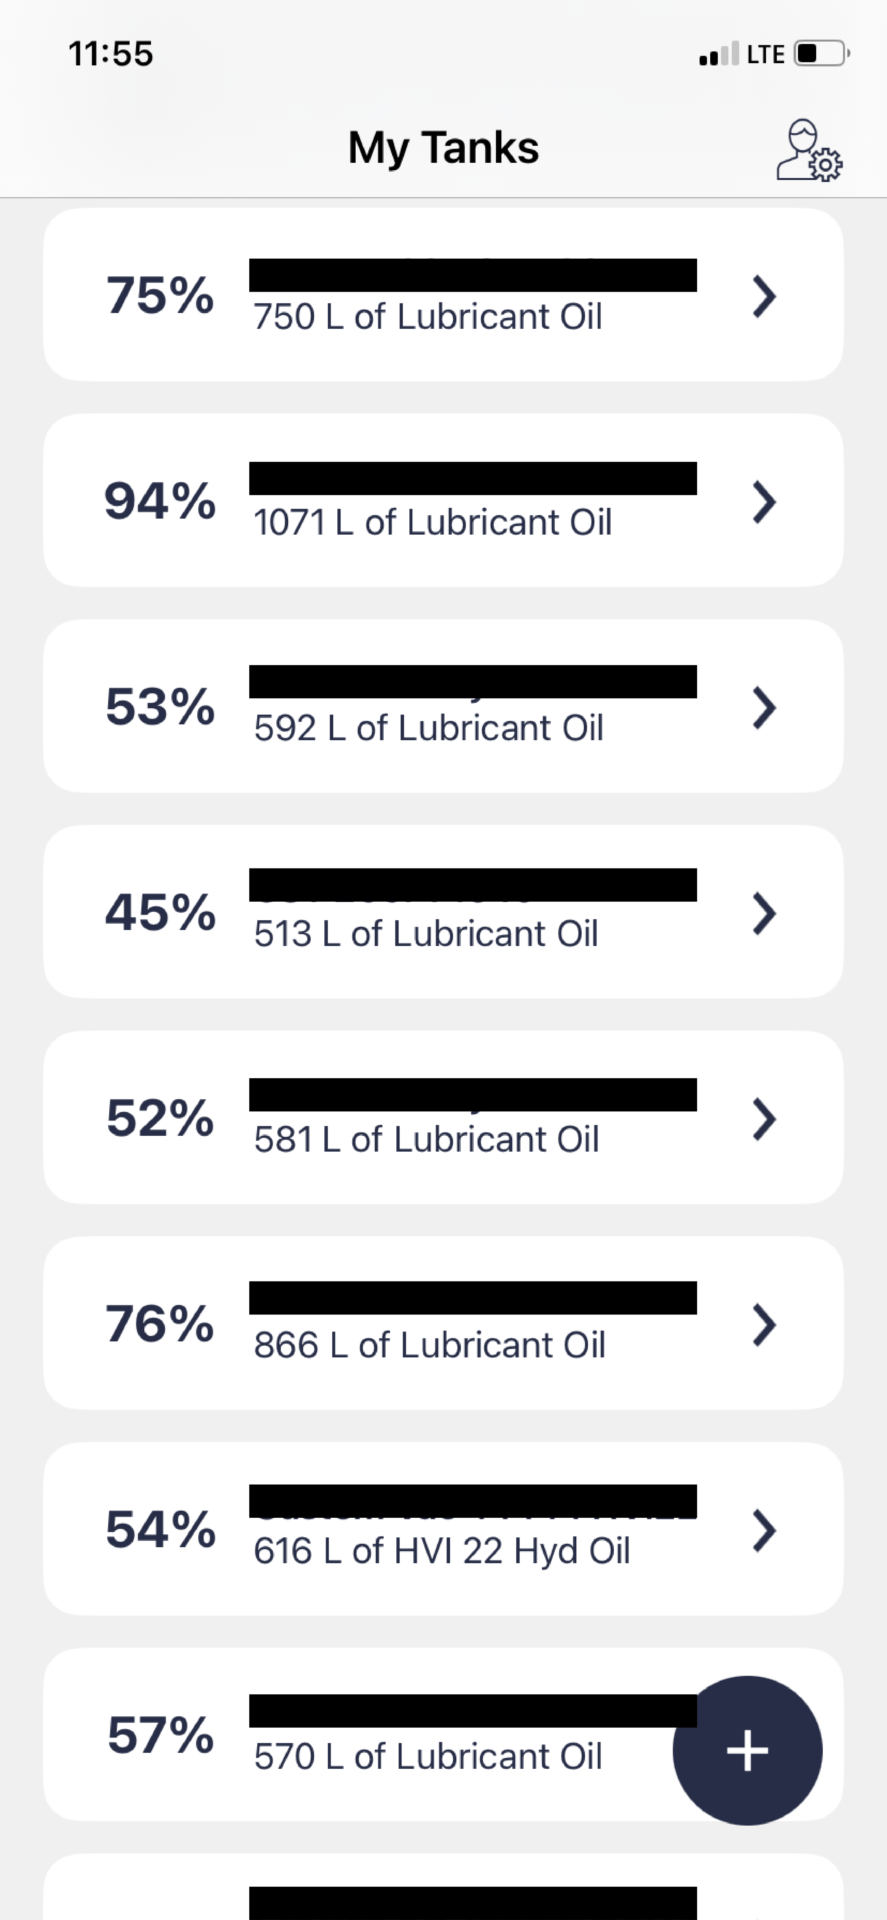Image resolution: width=887 pixels, height=1920 pixels.
Task: Select the 592 L of Lubricant Oil entry
Action: click(x=428, y=728)
